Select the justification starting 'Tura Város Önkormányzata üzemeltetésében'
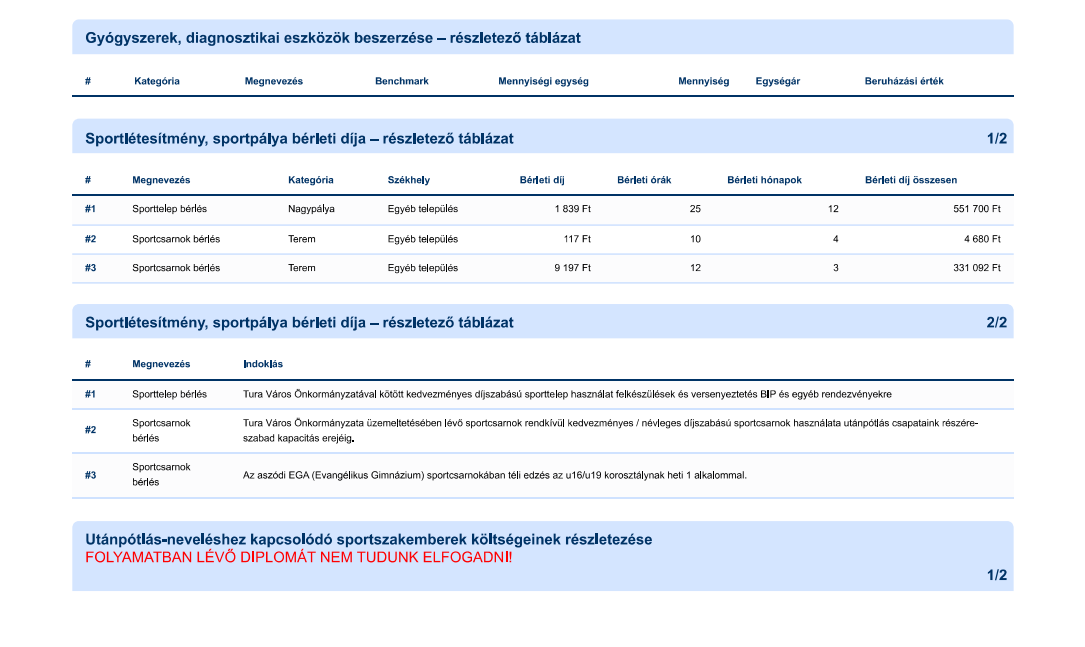 [610, 430]
